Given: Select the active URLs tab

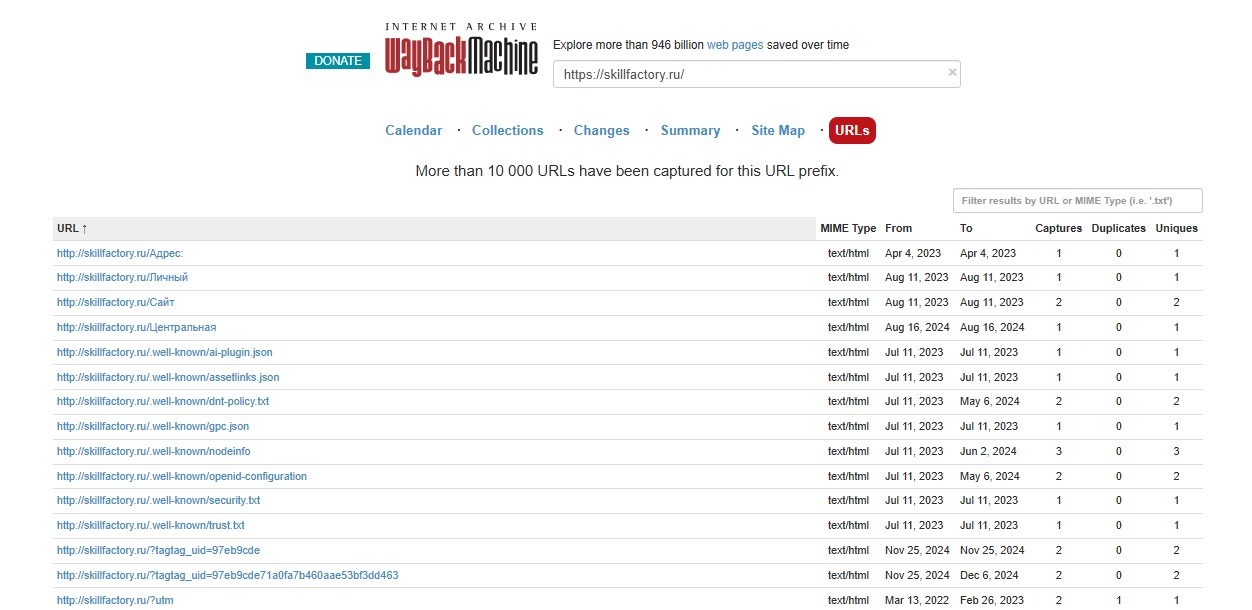Looking at the screenshot, I should click(x=851, y=130).
